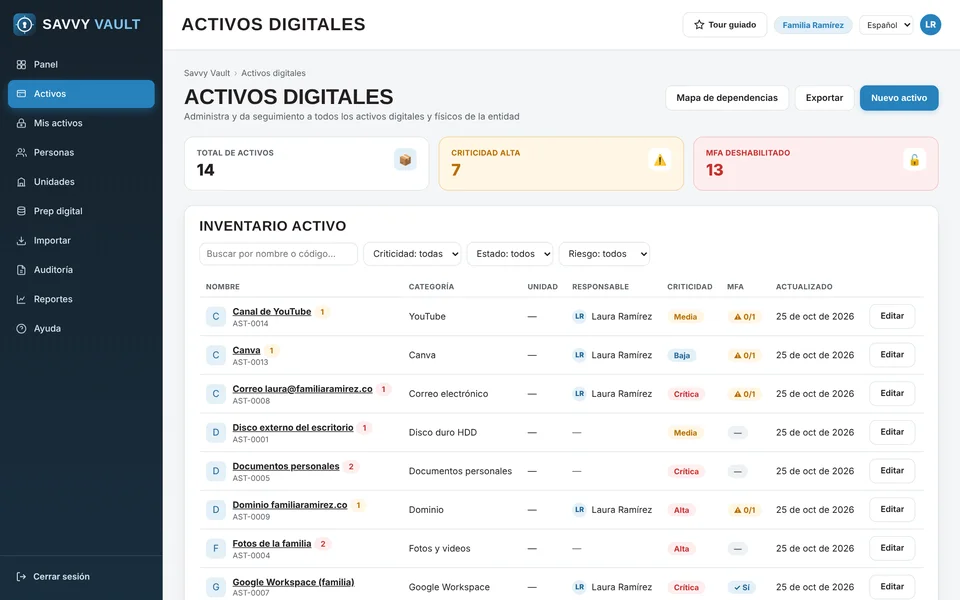Click the C avatar of Canal de YouTube
This screenshot has height=600, width=960.
point(216,317)
